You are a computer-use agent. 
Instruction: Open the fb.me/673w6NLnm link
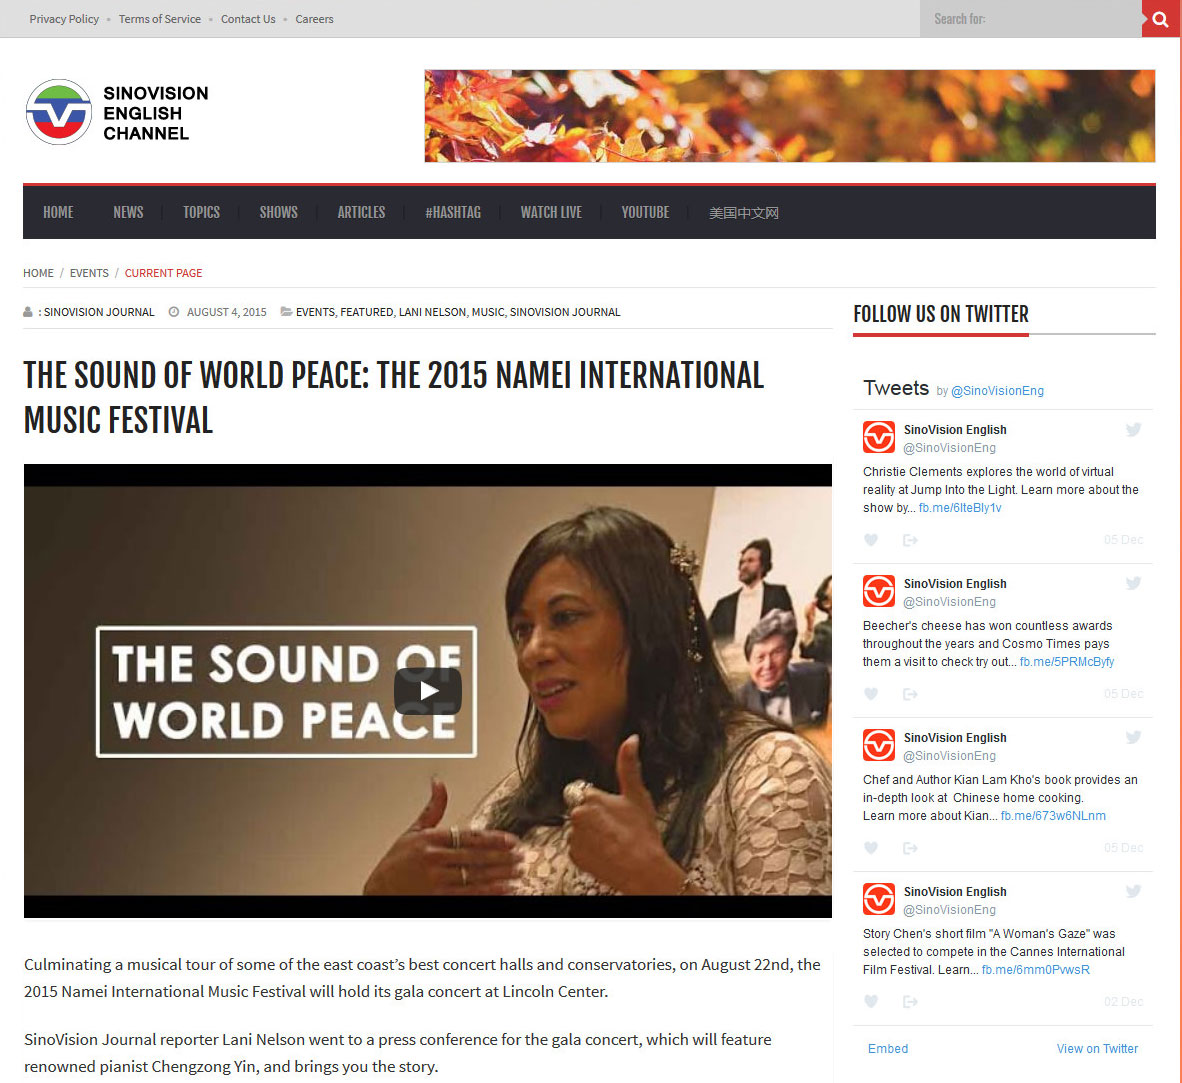[x=1053, y=815]
